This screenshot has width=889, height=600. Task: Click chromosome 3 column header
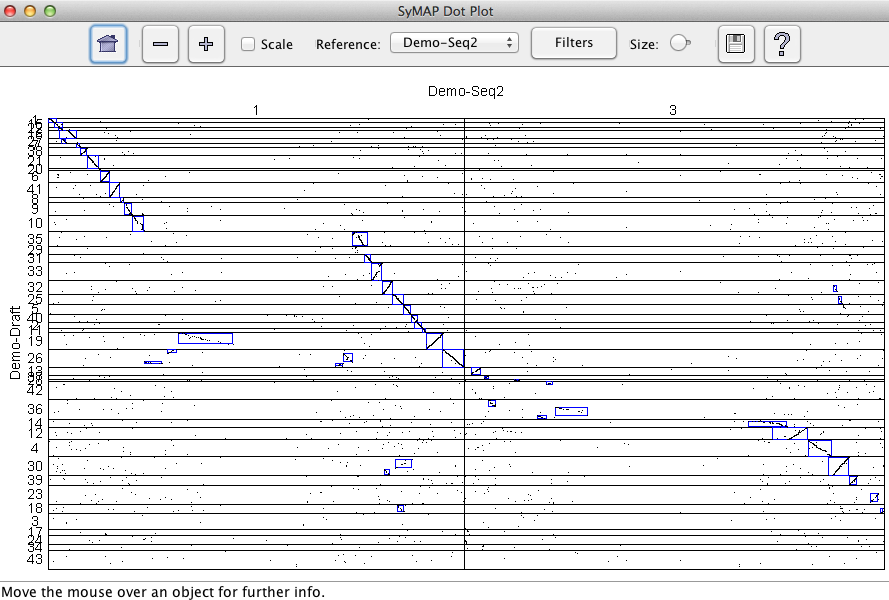click(673, 110)
